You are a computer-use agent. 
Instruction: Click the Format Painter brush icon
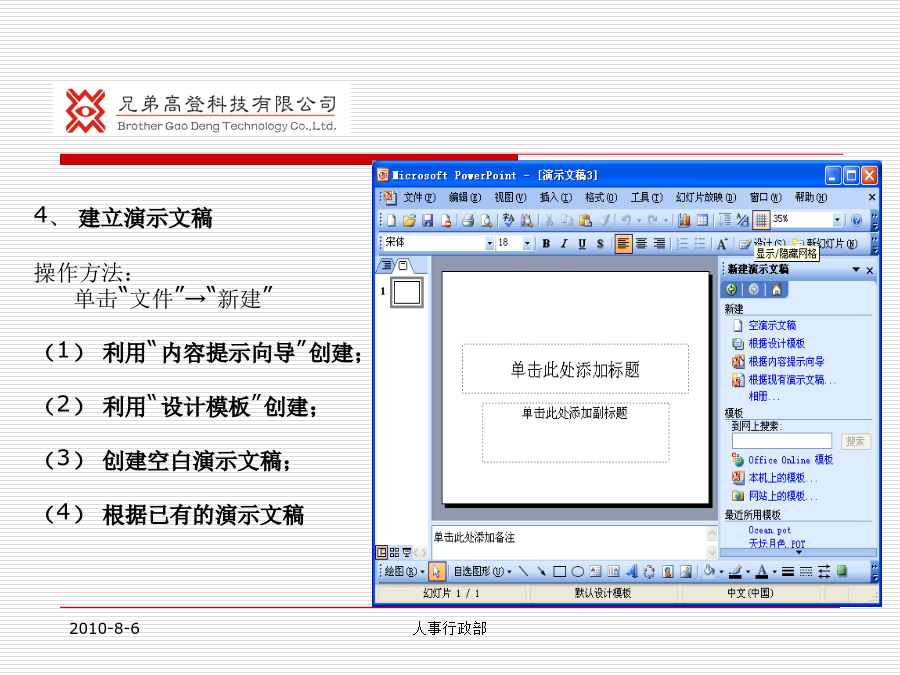point(604,220)
